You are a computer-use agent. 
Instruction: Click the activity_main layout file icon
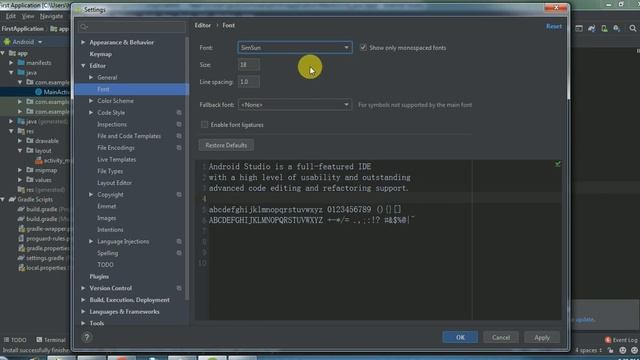coord(39,160)
